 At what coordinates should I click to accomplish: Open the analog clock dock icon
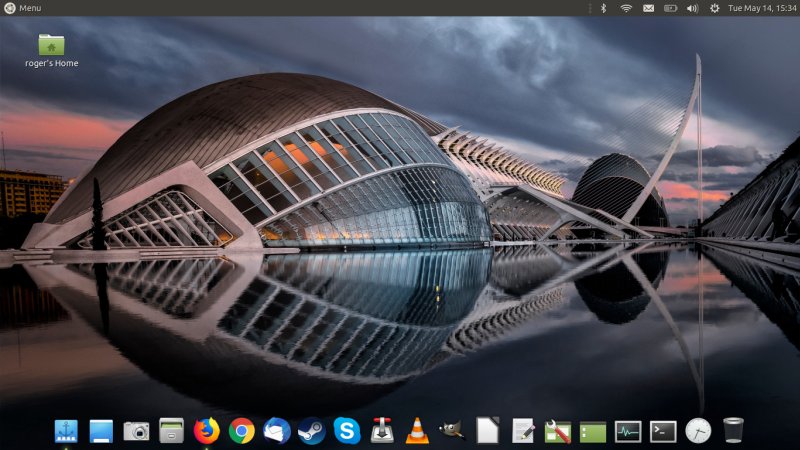698,430
